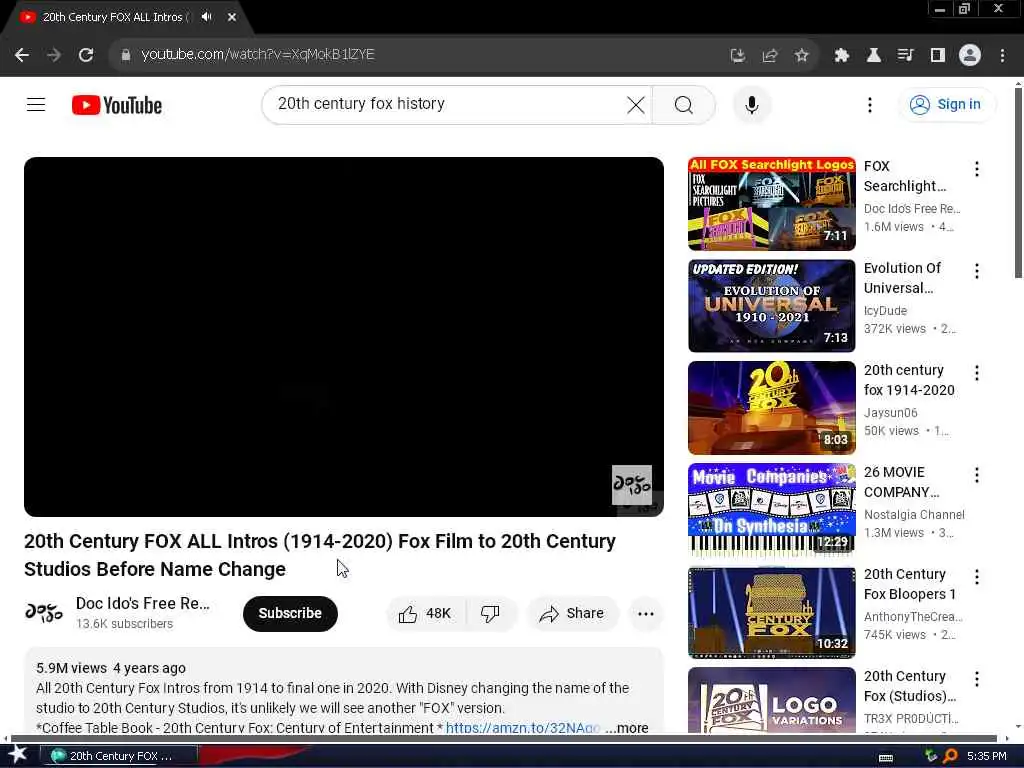
Task: Start voice search with the microphone
Action: [752, 104]
